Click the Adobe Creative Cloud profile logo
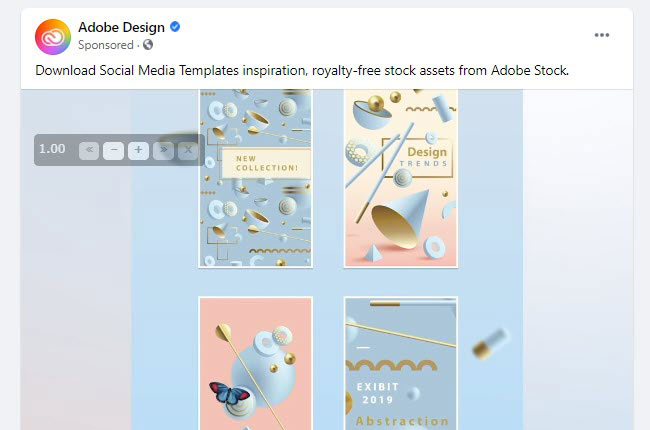The width and height of the screenshot is (650, 430). (x=52, y=36)
